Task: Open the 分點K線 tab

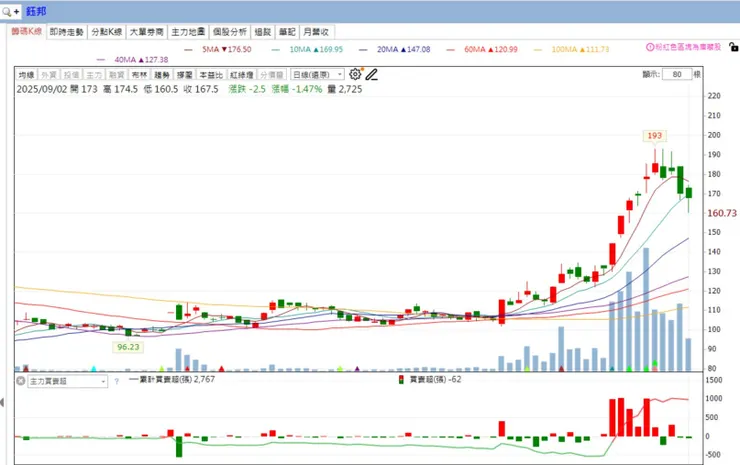Action: pos(107,32)
